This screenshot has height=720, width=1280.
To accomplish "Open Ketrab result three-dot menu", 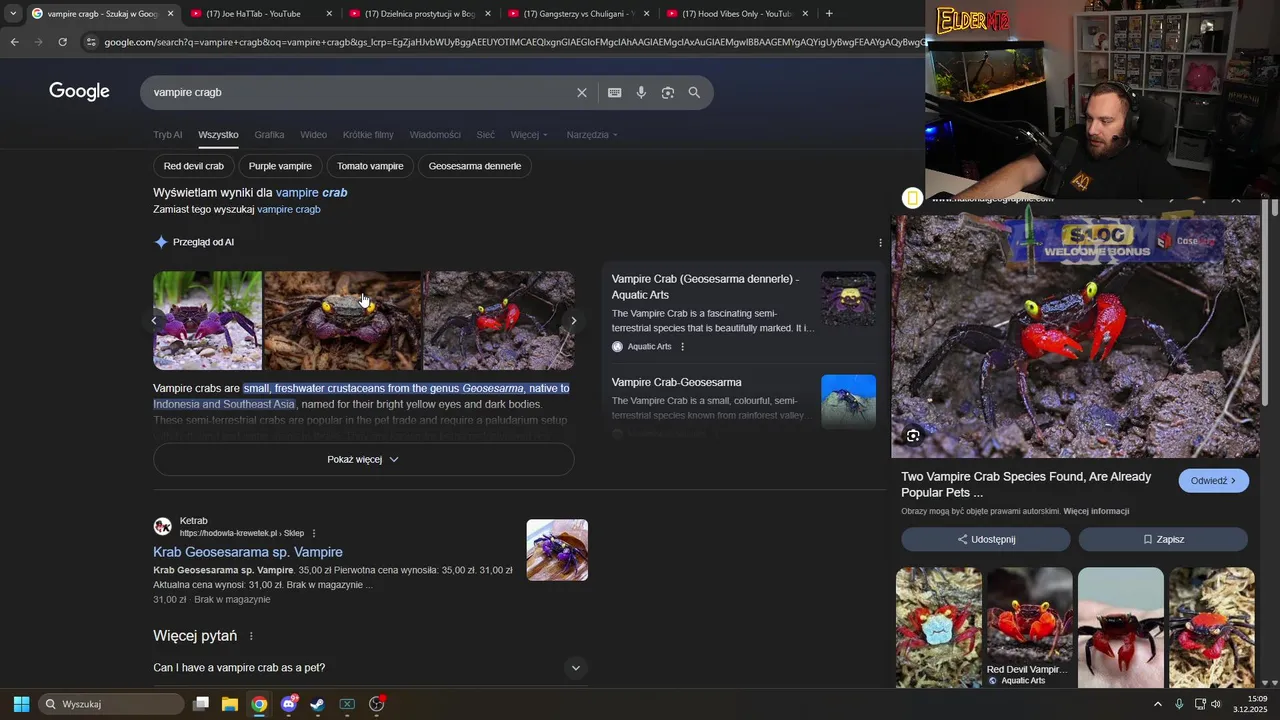I will (x=314, y=533).
